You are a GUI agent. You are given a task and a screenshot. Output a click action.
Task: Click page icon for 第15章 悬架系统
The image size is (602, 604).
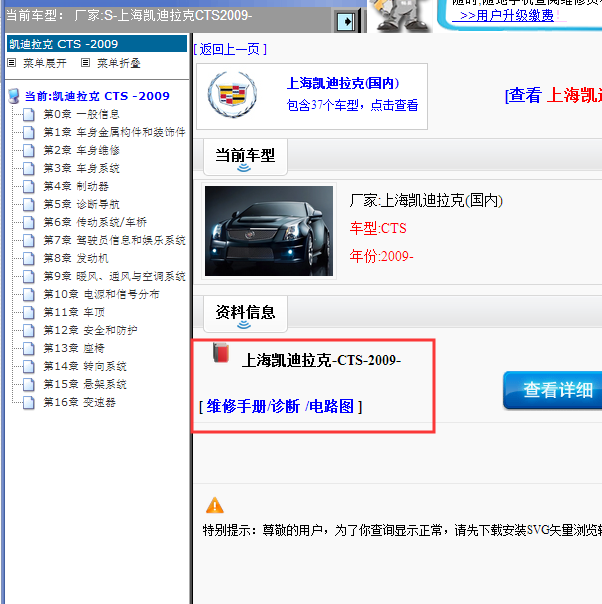(x=29, y=384)
